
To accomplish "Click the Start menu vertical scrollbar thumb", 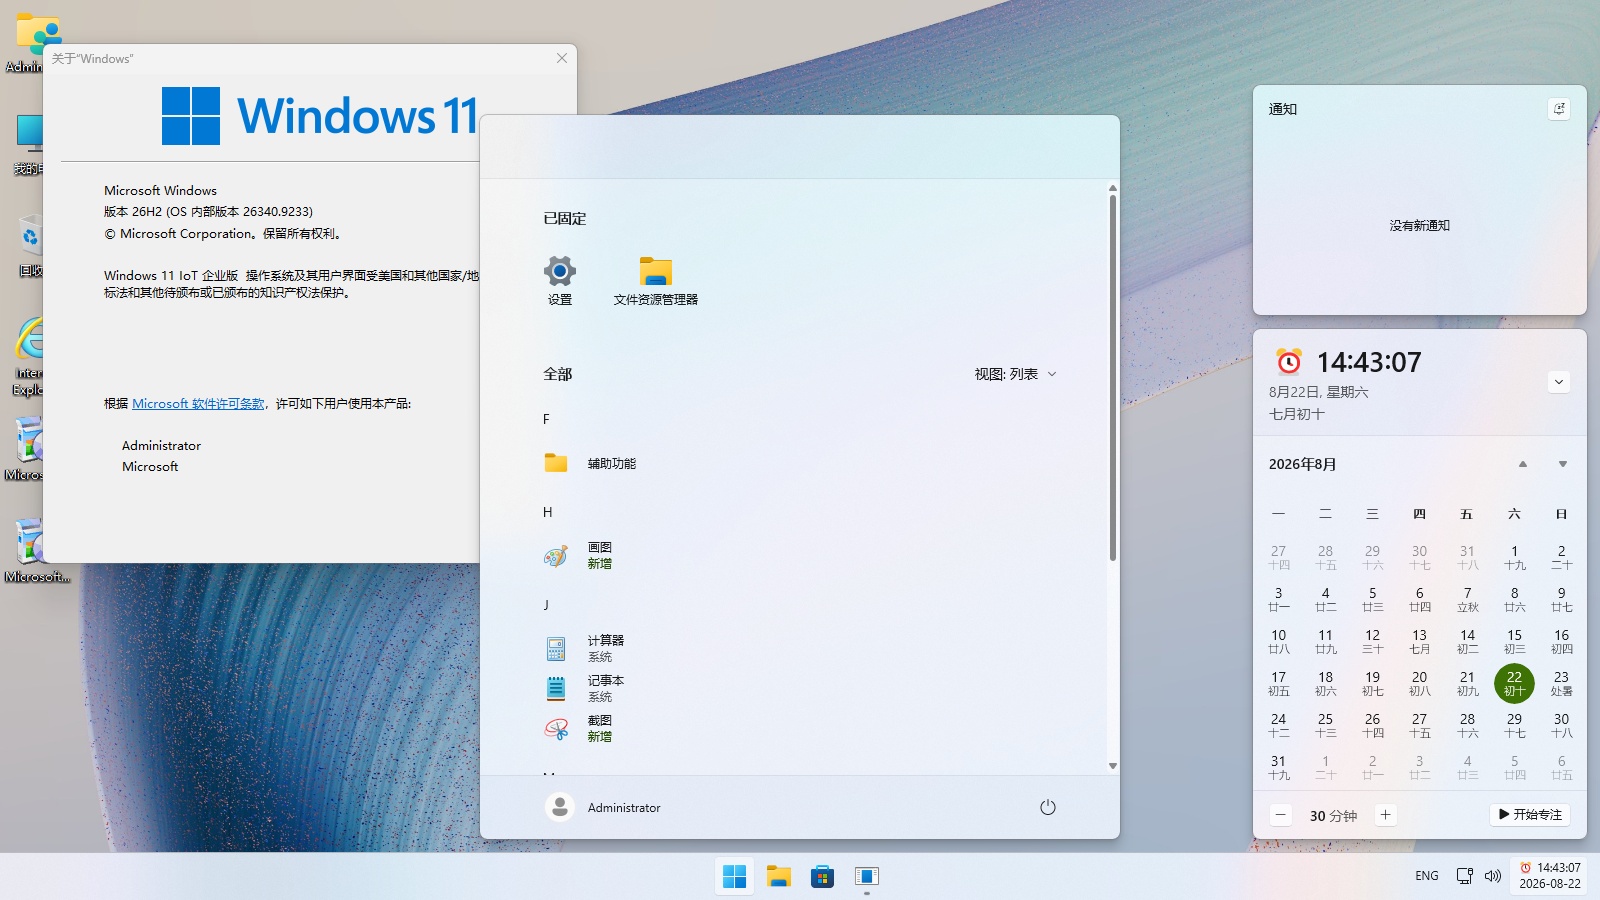I will tap(1113, 378).
